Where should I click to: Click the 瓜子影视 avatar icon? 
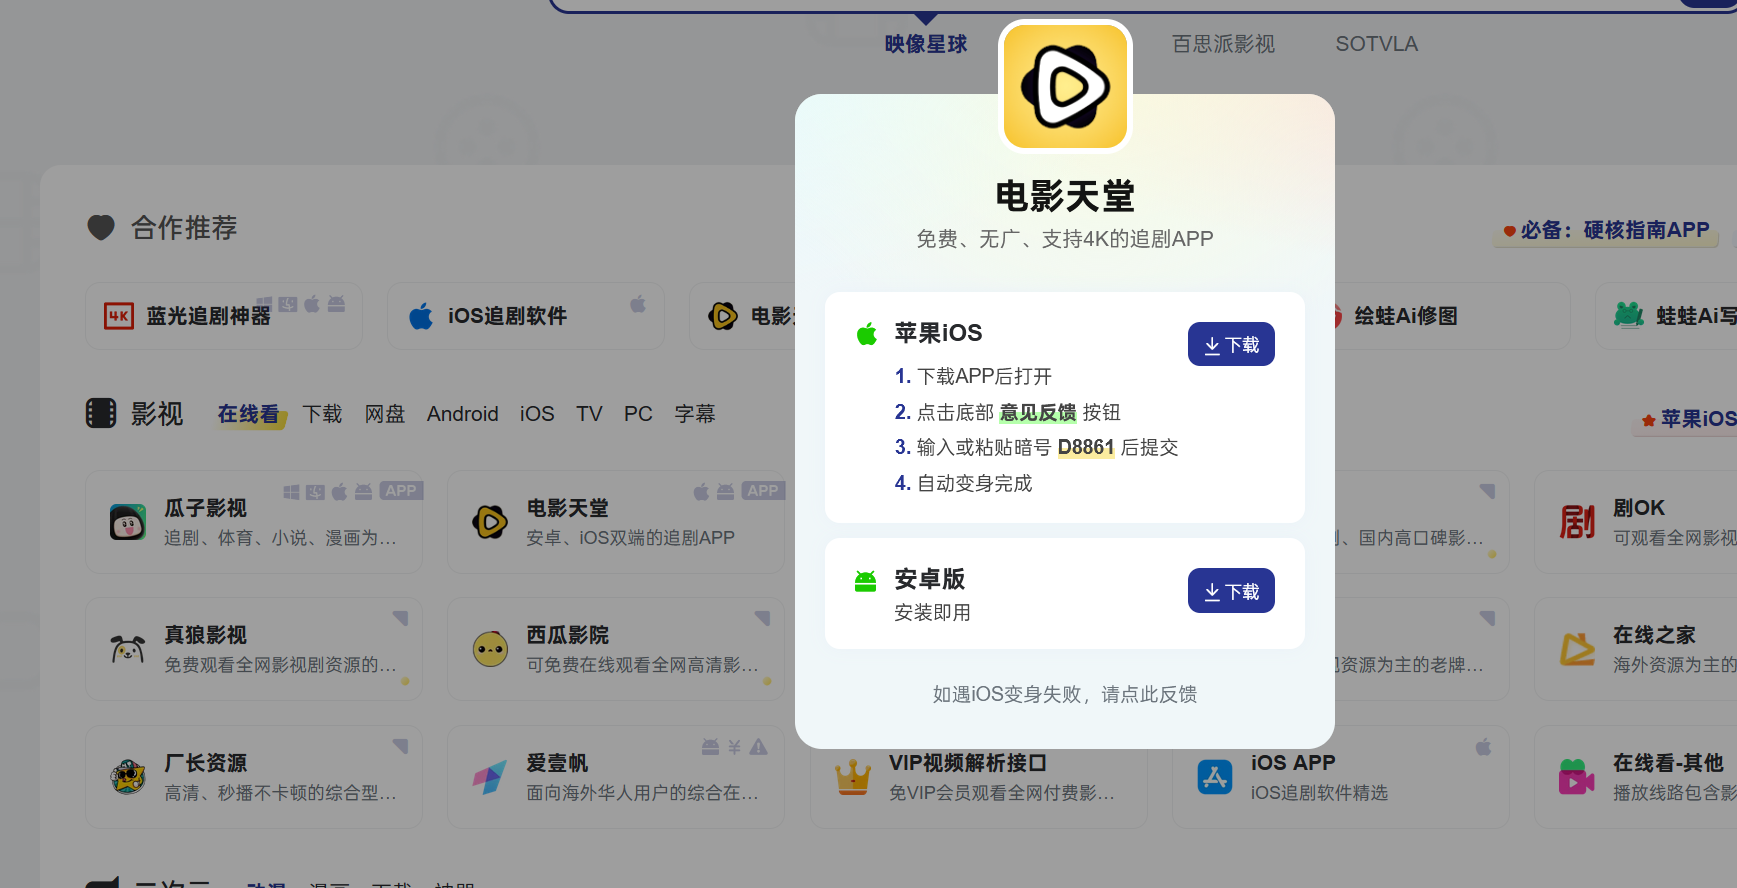coord(128,522)
